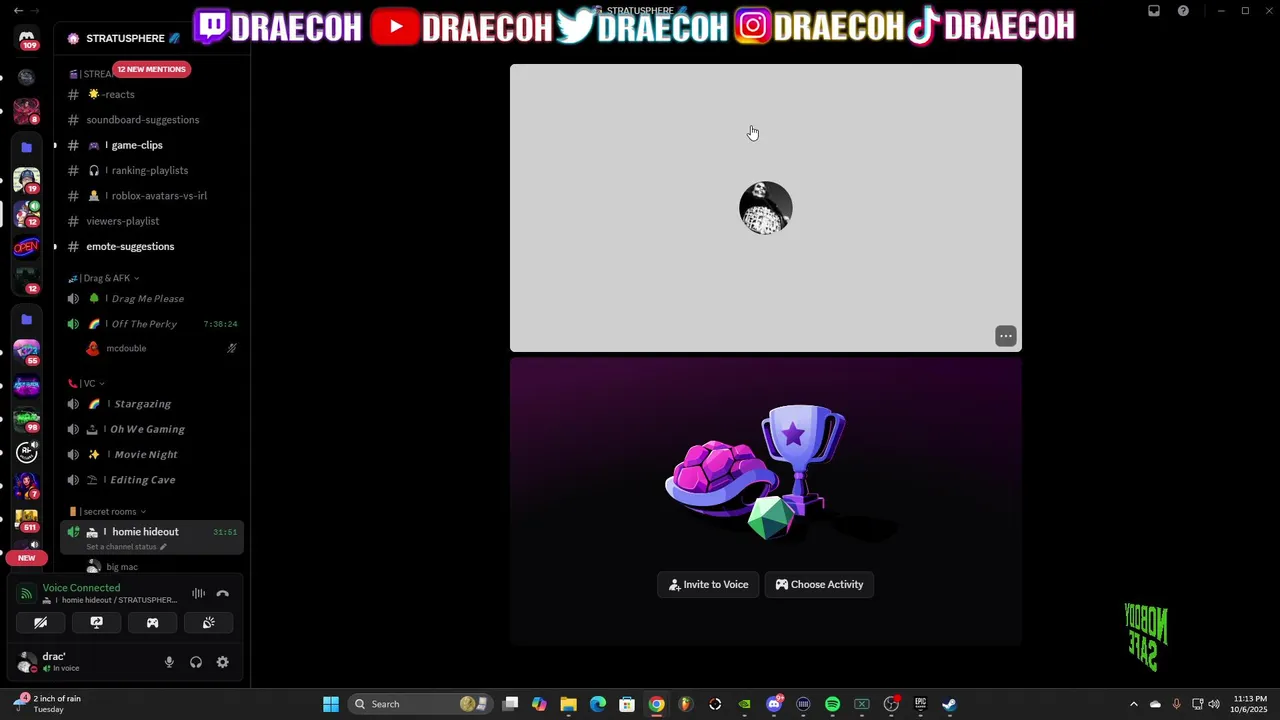Image resolution: width=1280 pixels, height=720 pixels.
Task: Open the server icon showing badge 19
Action: [27, 180]
